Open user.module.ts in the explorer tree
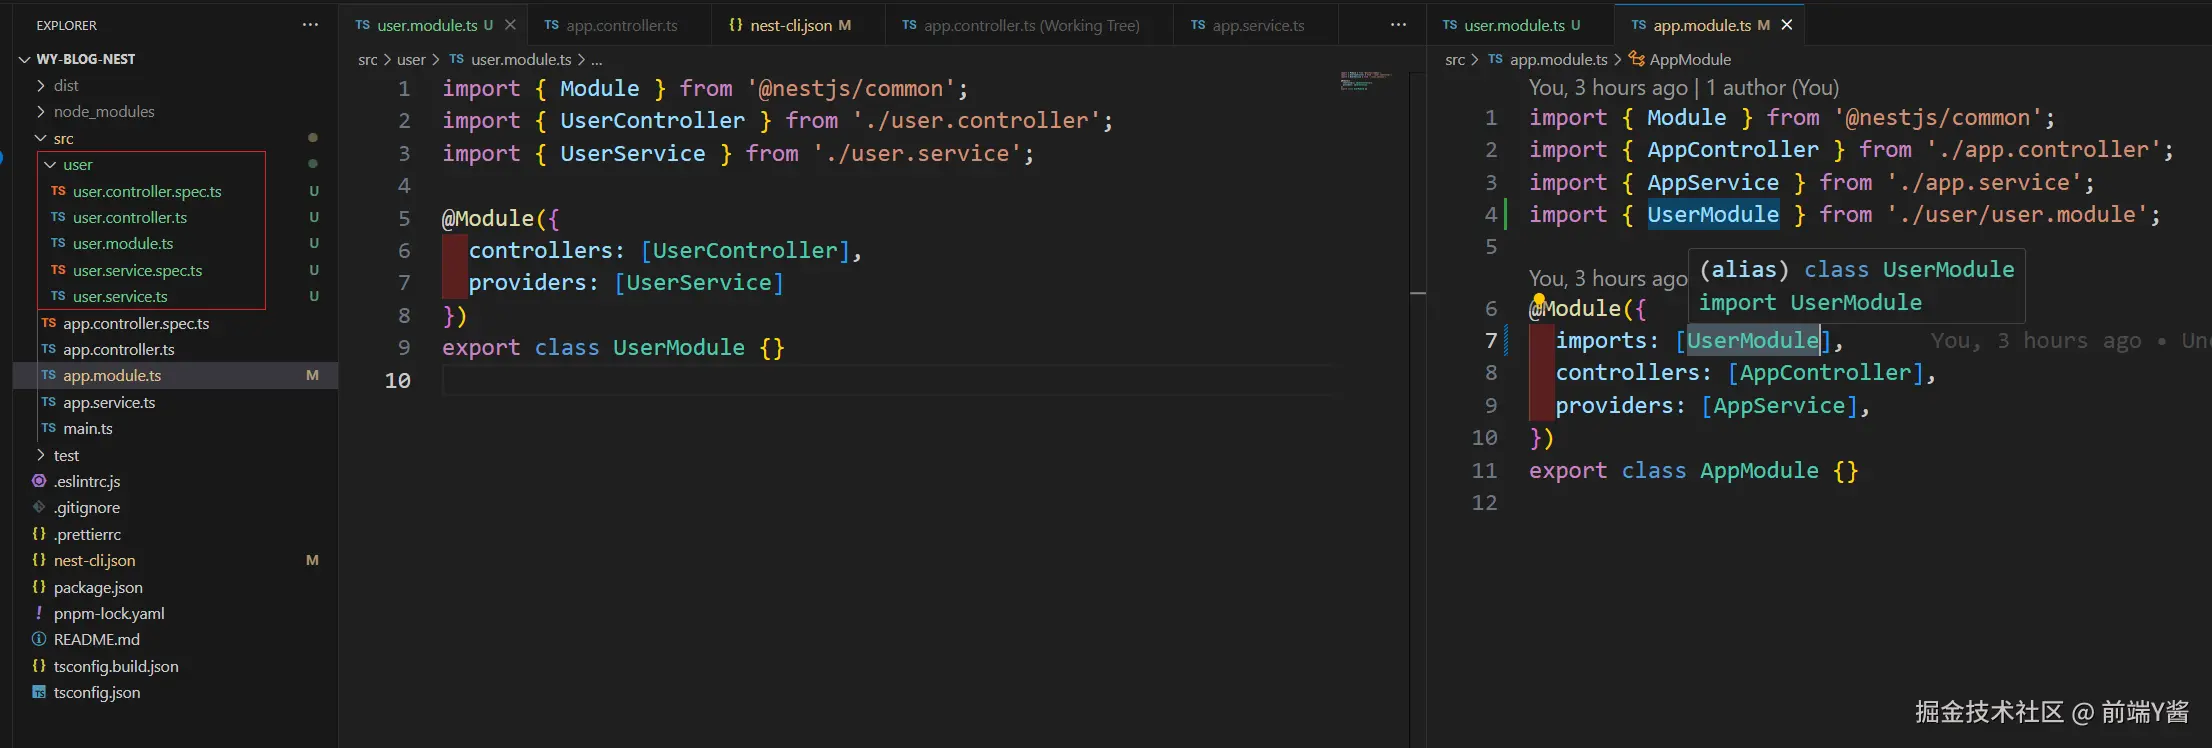The image size is (2212, 748). (123, 243)
